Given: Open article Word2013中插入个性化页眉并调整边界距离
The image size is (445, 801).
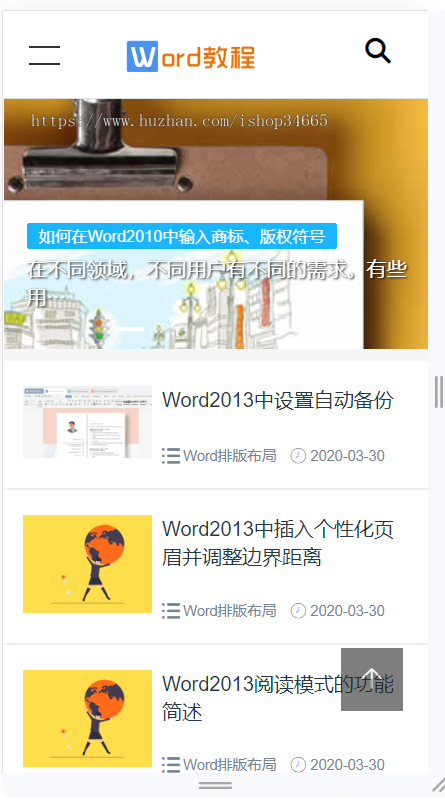Looking at the screenshot, I should click(x=278, y=543).
